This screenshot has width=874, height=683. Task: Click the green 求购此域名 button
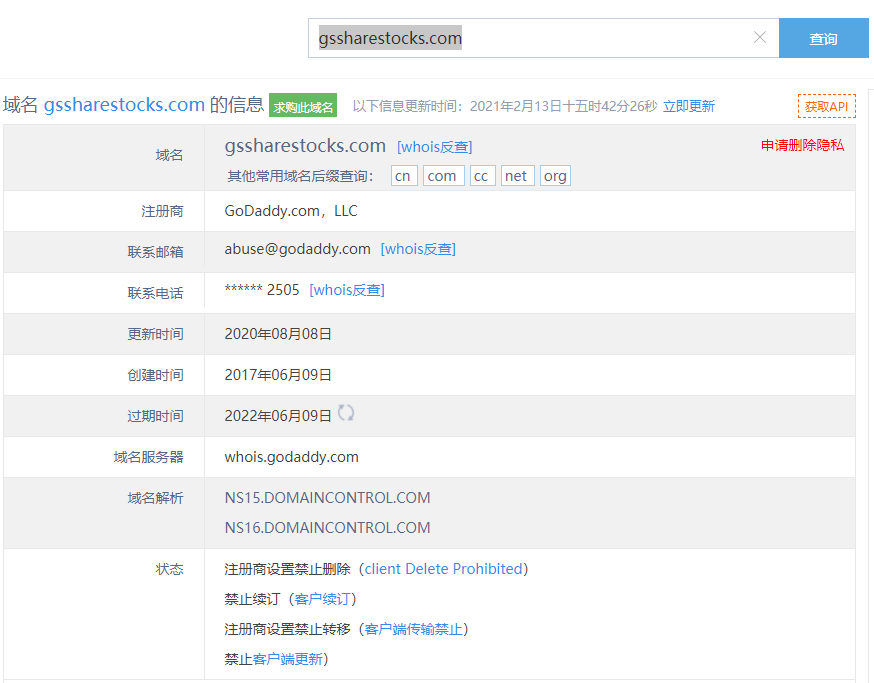tap(303, 106)
